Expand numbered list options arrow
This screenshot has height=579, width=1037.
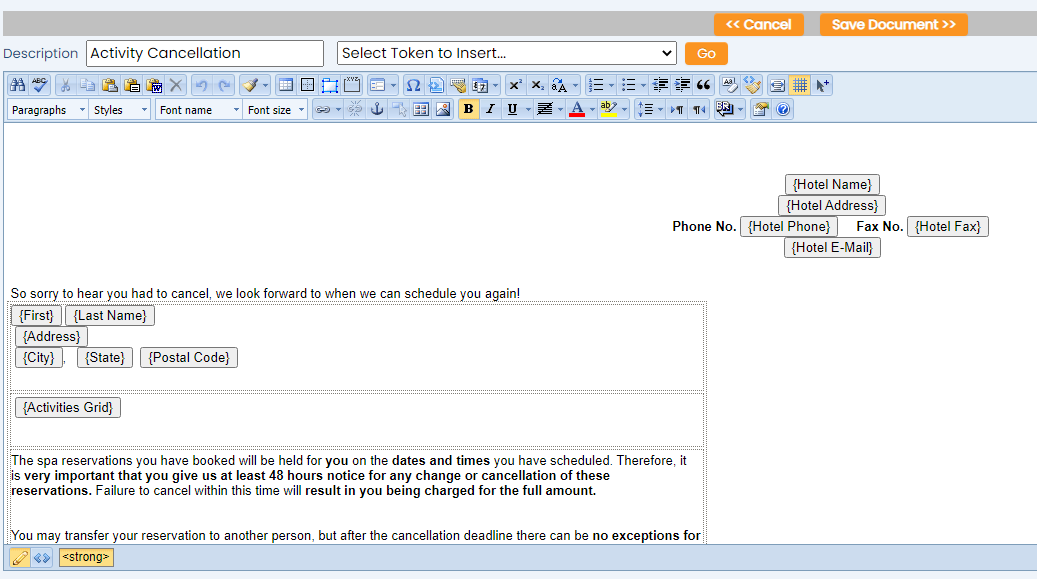[611, 85]
